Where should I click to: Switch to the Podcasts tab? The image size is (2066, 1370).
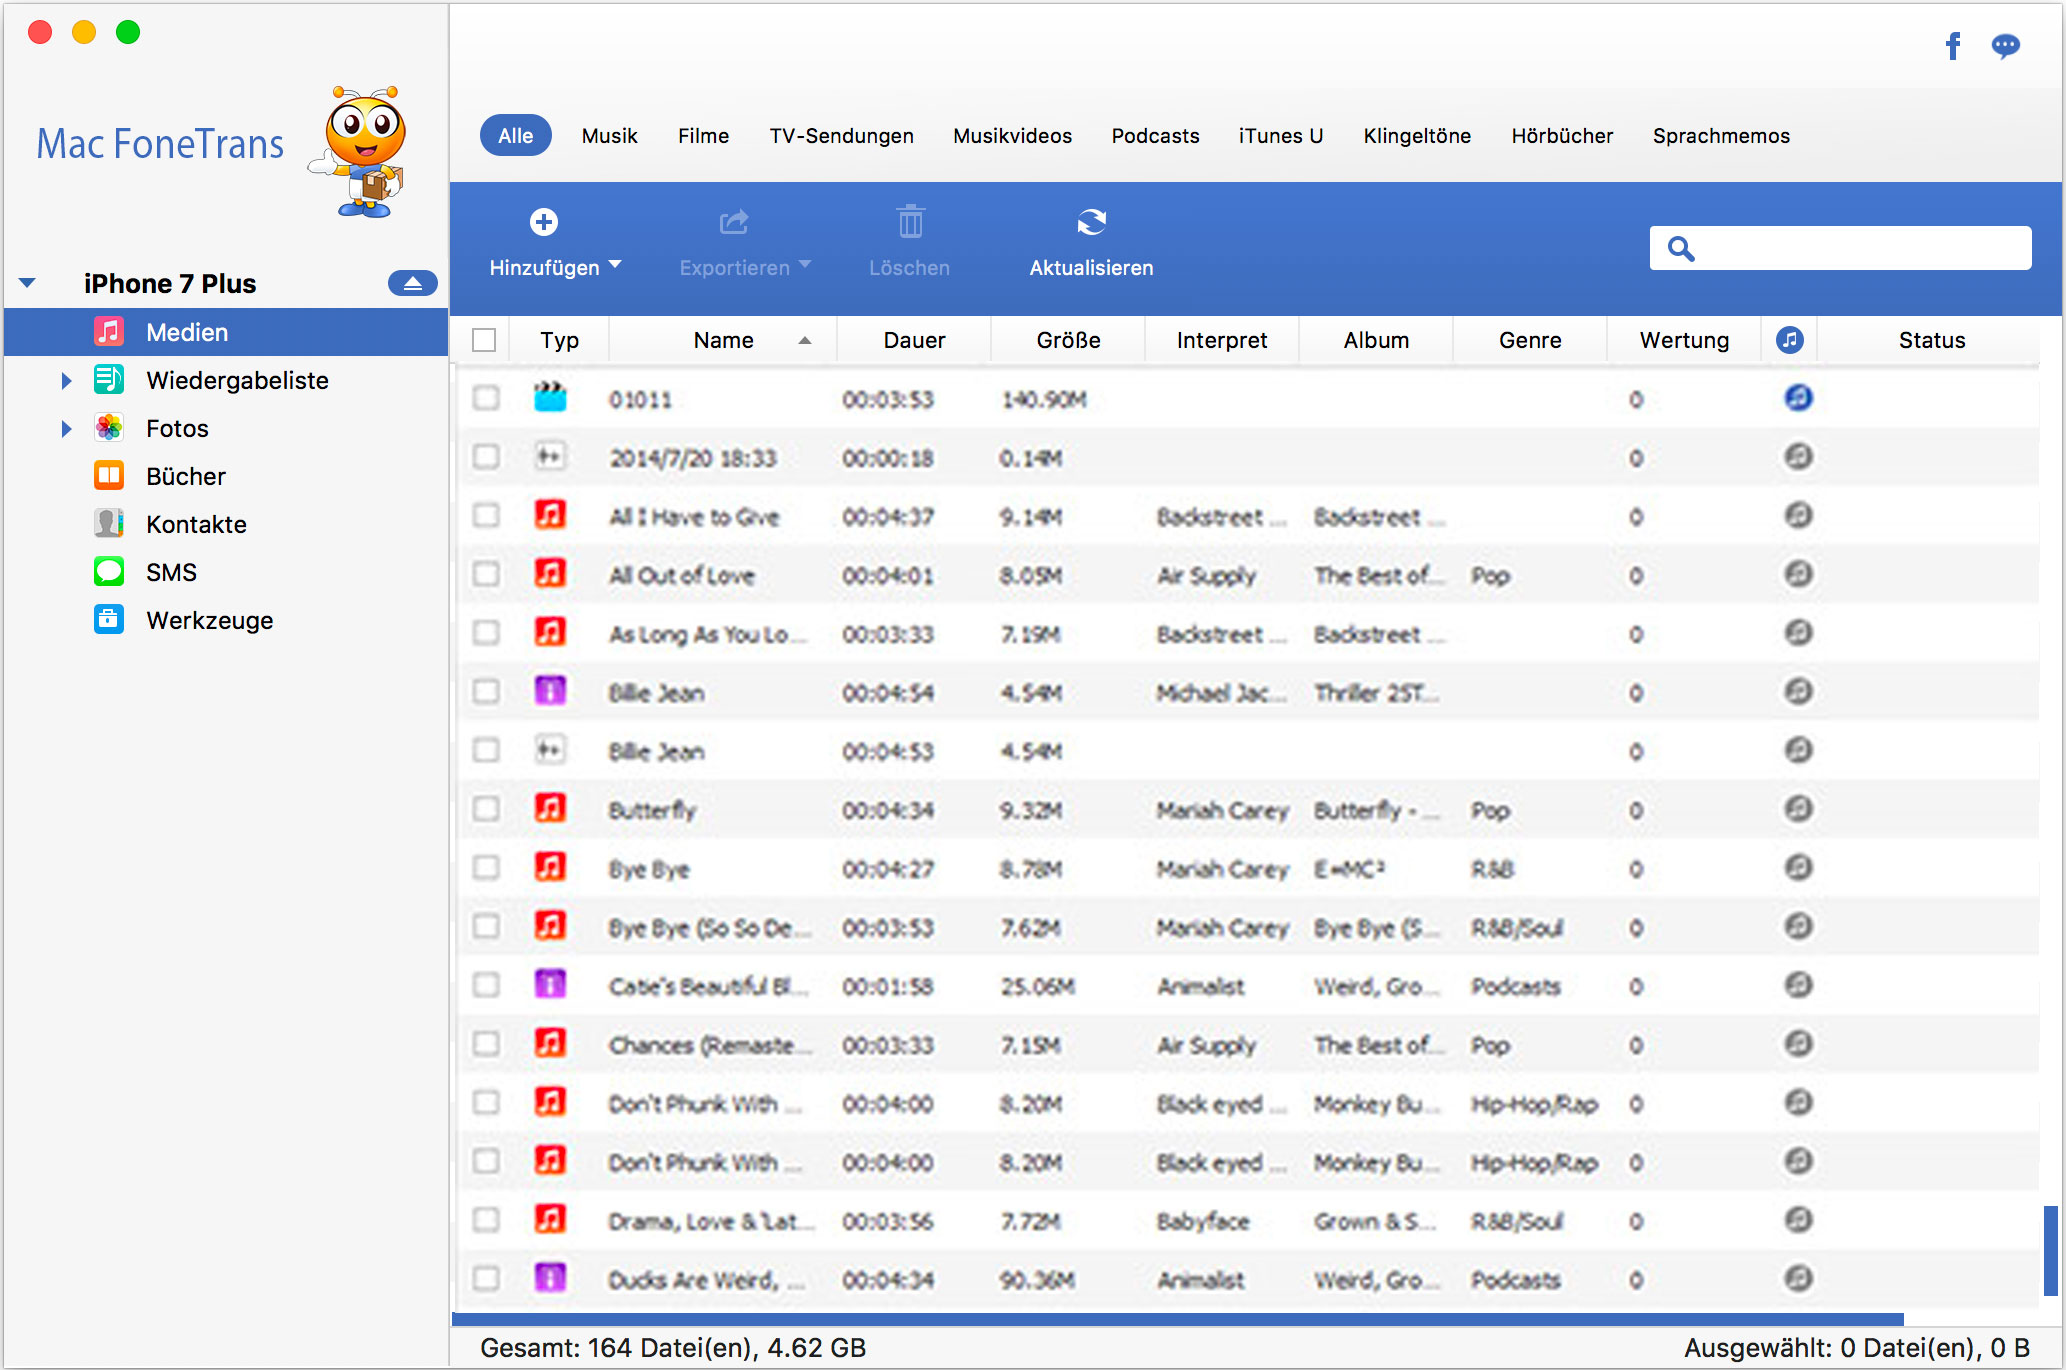[1155, 135]
